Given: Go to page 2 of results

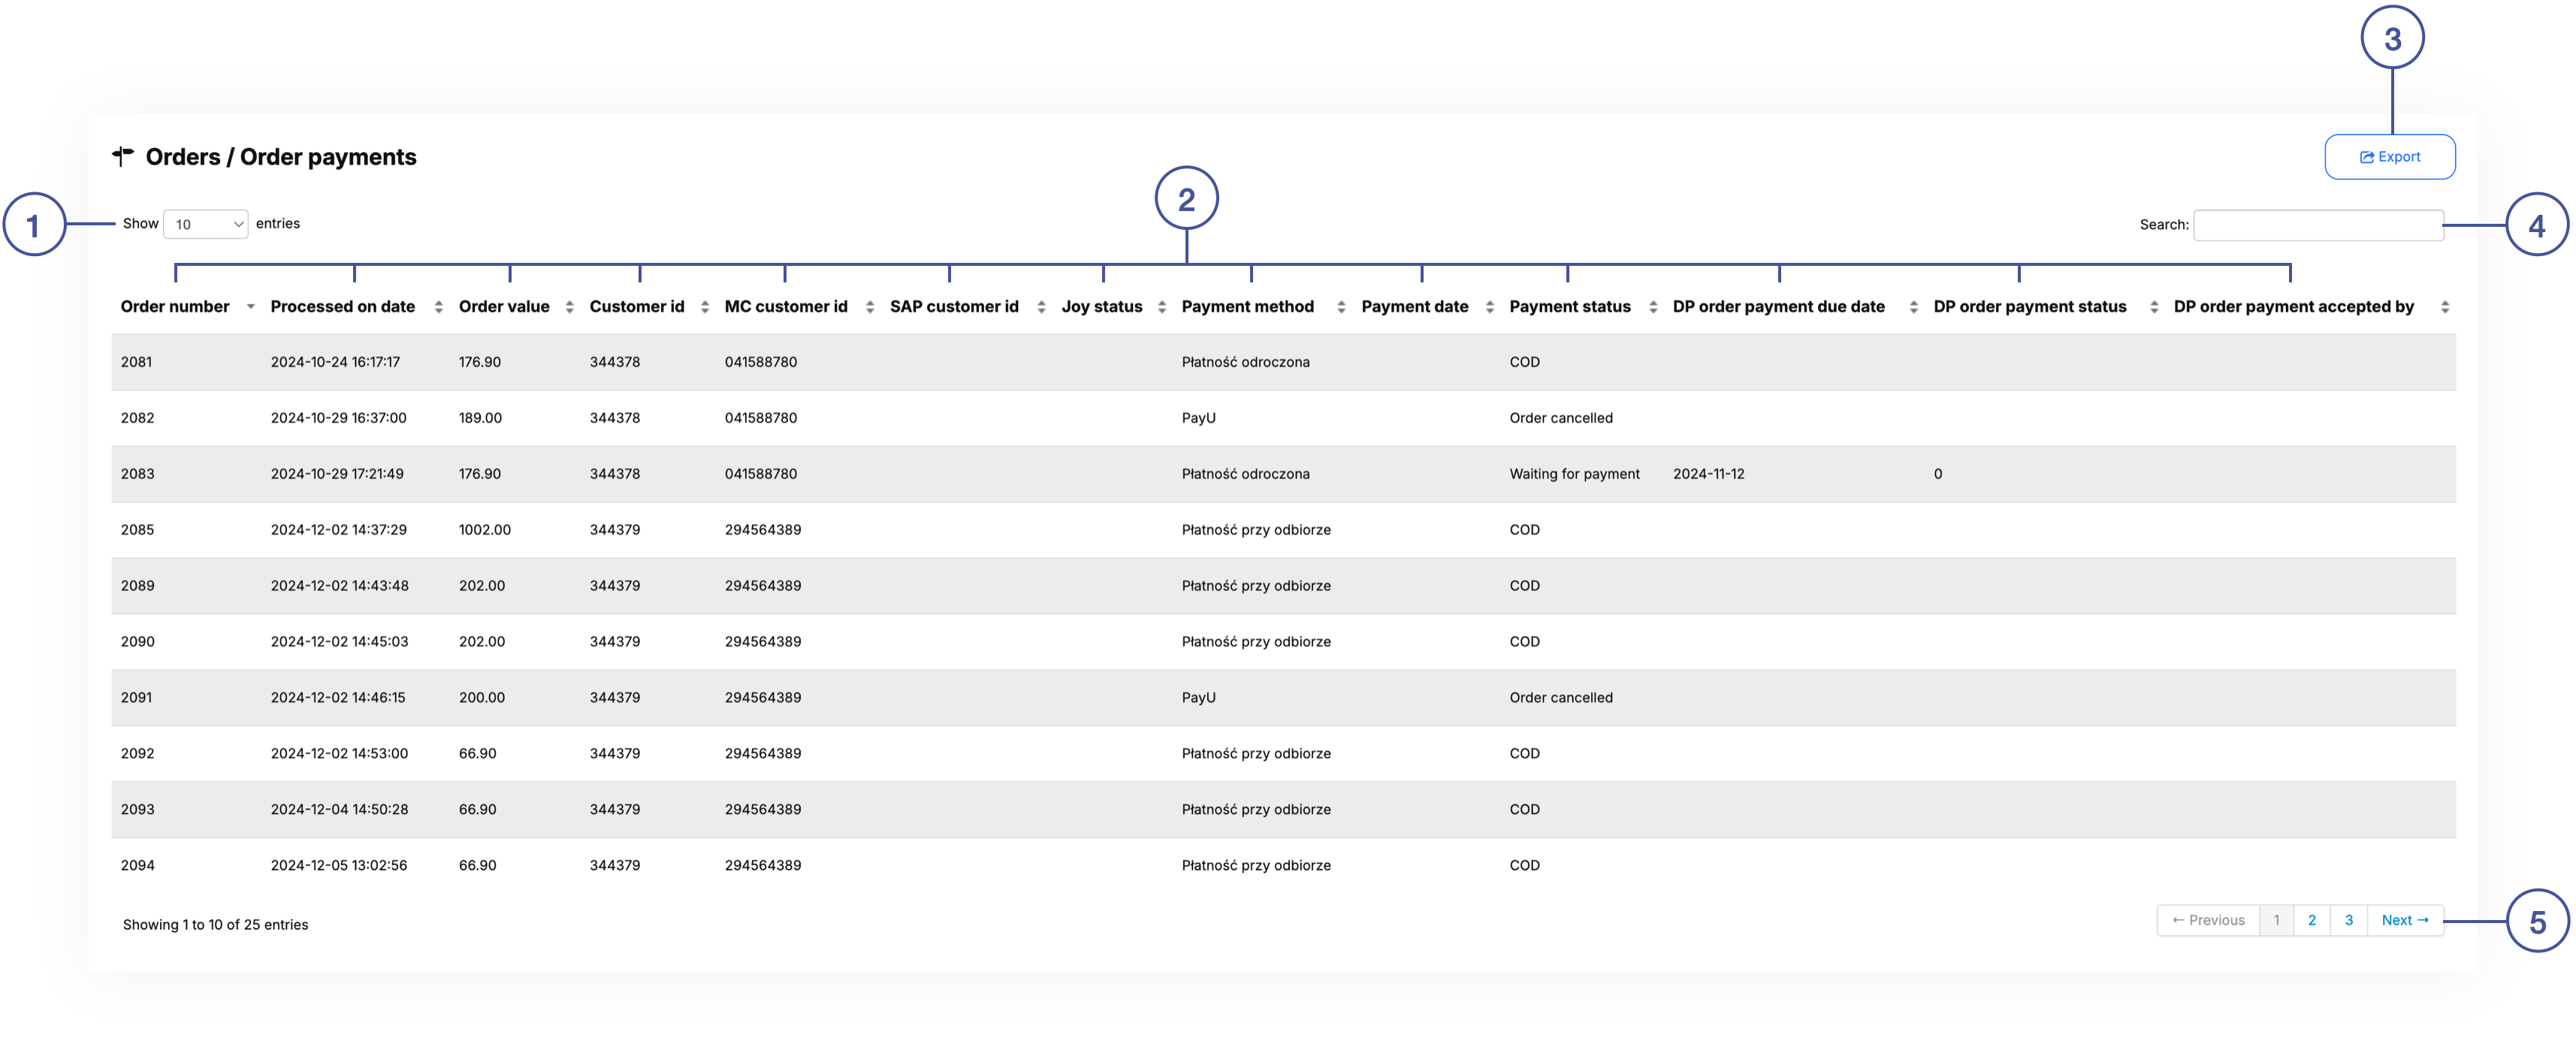Looking at the screenshot, I should tap(2311, 920).
